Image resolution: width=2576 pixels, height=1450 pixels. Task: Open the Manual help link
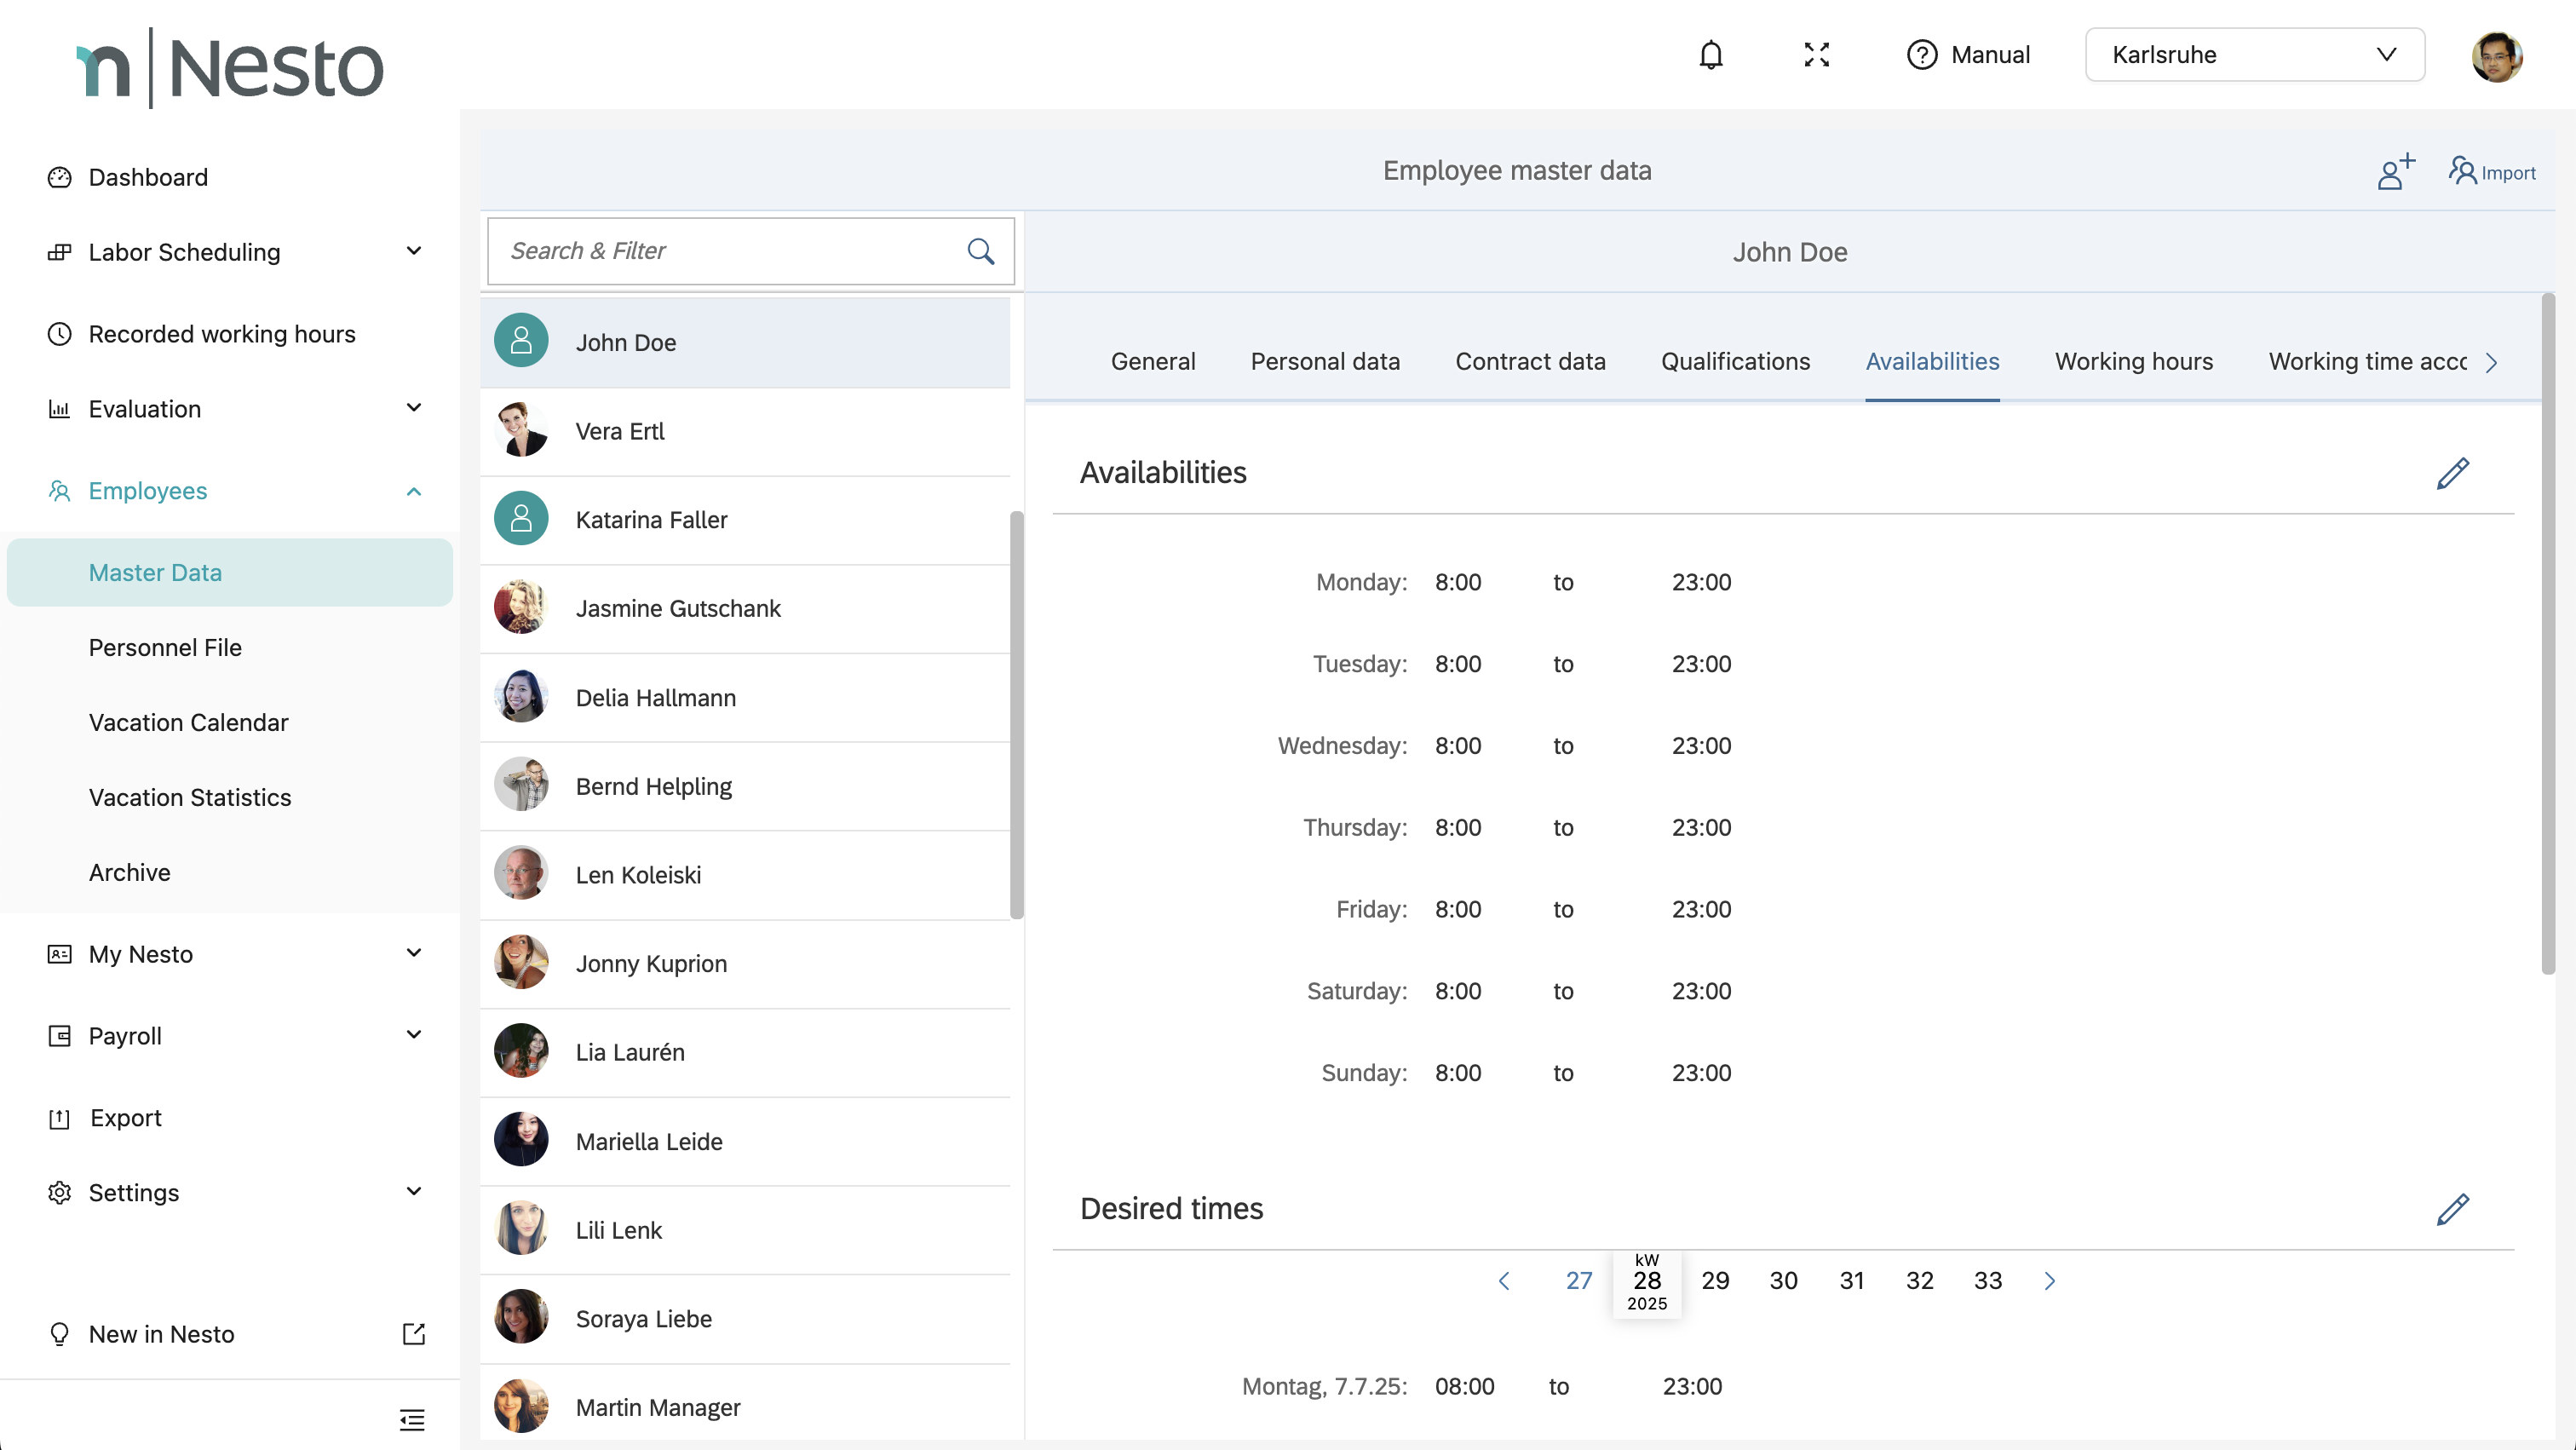[1968, 55]
